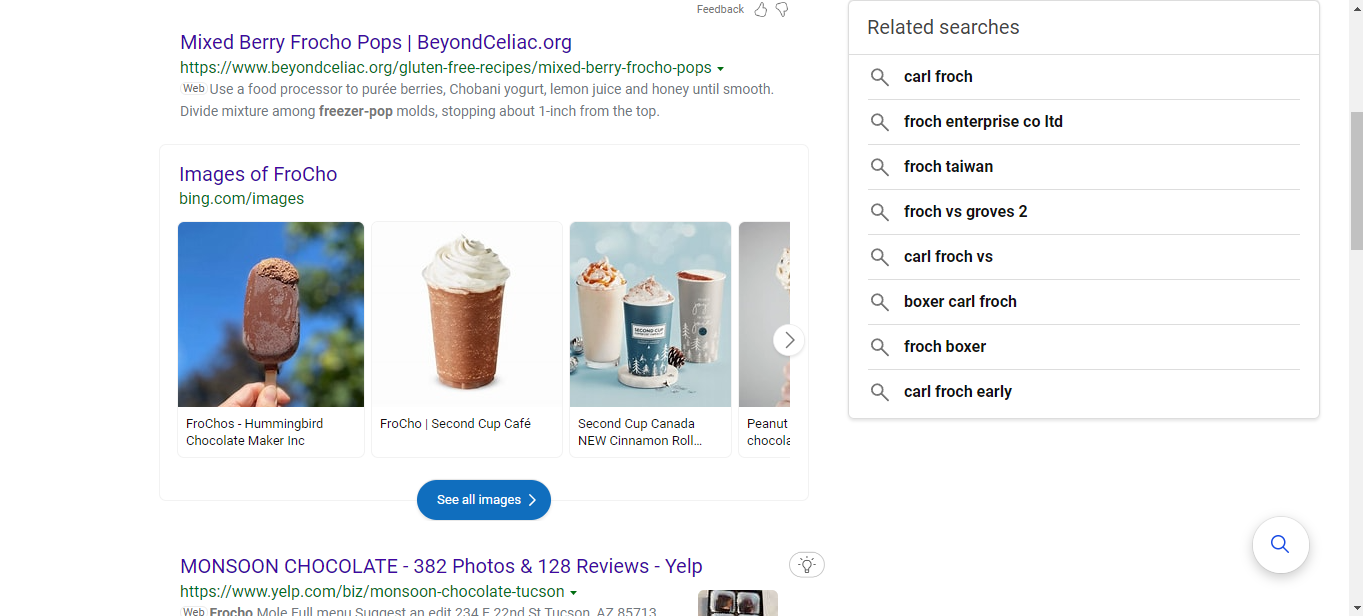This screenshot has height=616, width=1363.
Task: Click search icon beside 'carl froch vs'
Action: point(880,257)
